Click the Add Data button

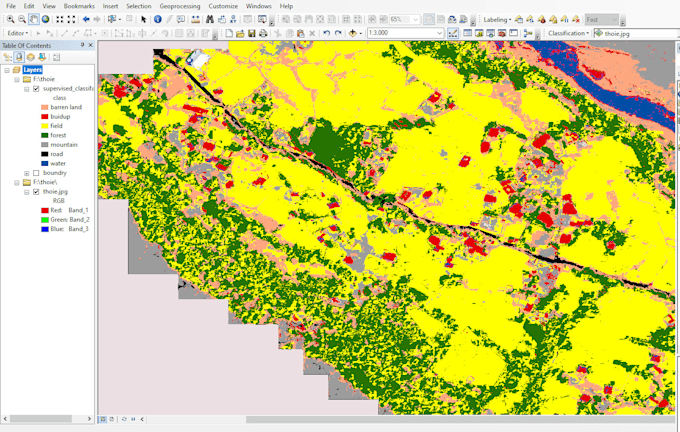pyautogui.click(x=352, y=33)
